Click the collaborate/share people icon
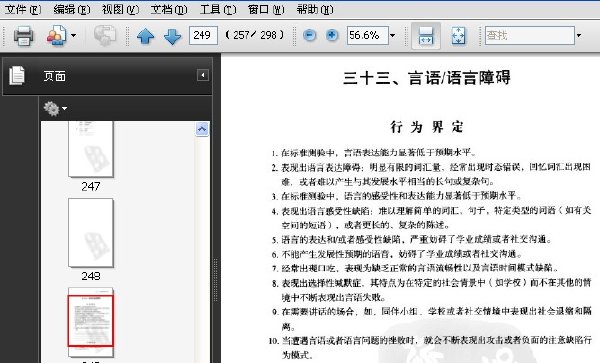The image size is (600, 363). (x=57, y=36)
